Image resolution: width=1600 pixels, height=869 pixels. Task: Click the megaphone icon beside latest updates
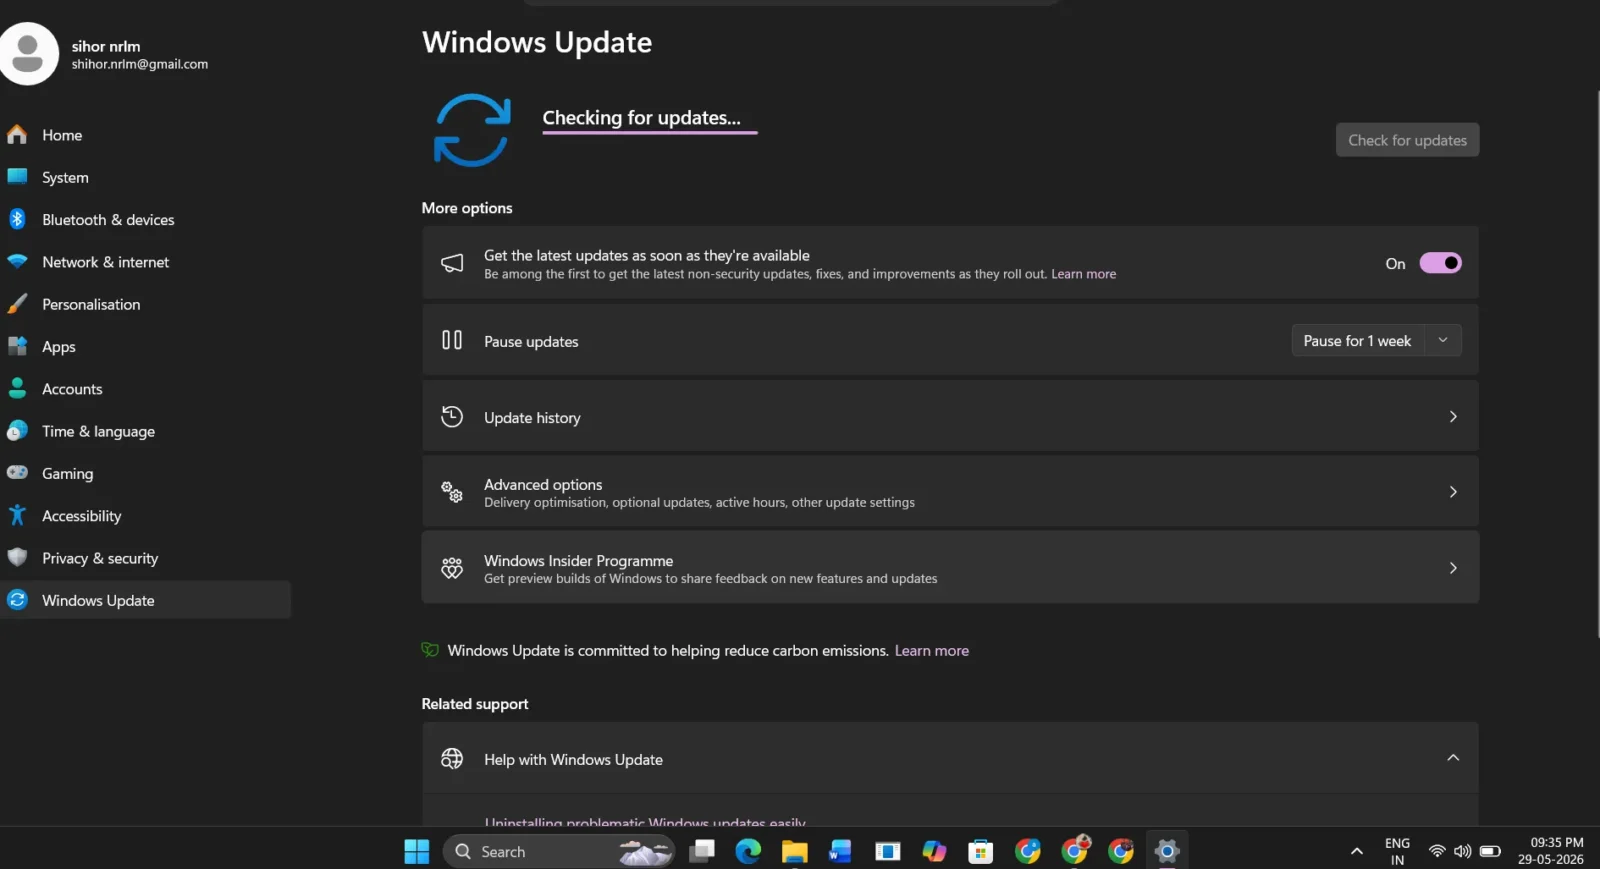point(452,263)
